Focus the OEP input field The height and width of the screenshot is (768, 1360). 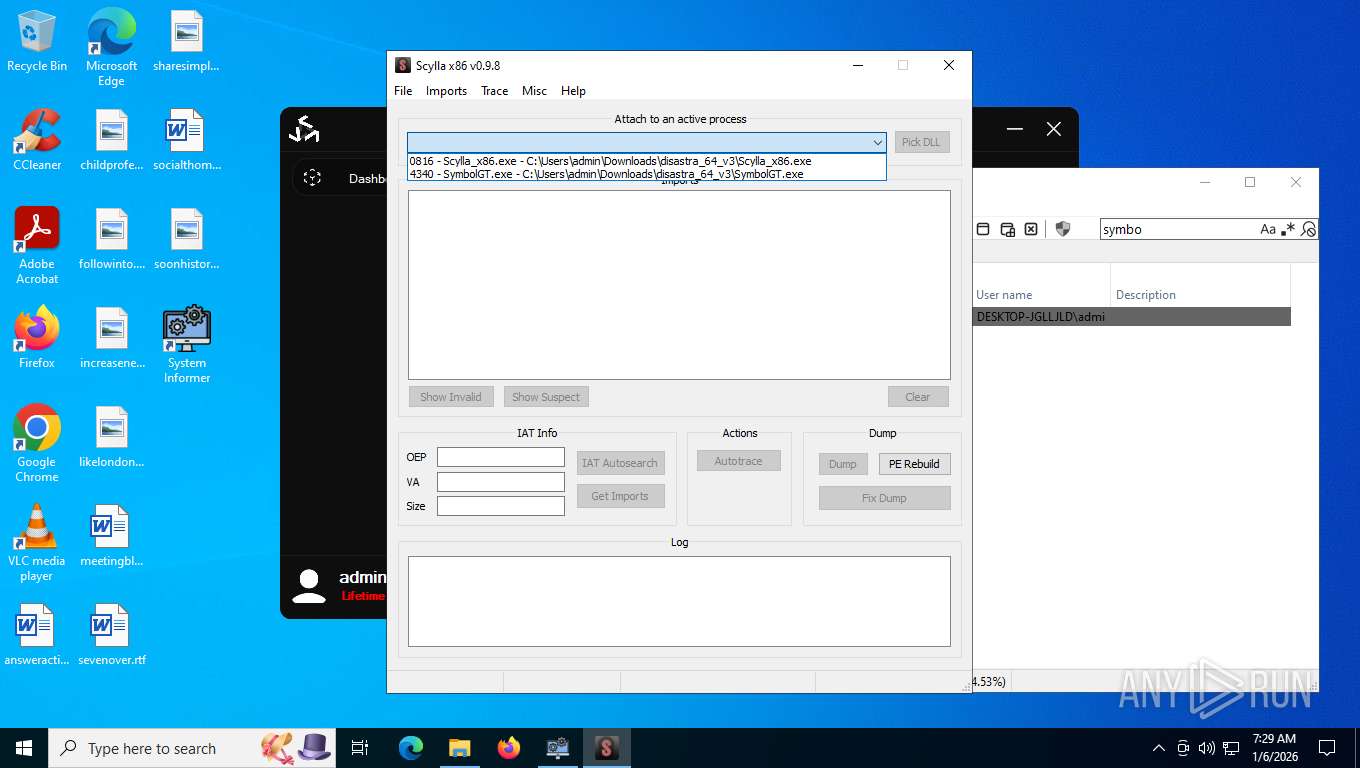pyautogui.click(x=501, y=457)
